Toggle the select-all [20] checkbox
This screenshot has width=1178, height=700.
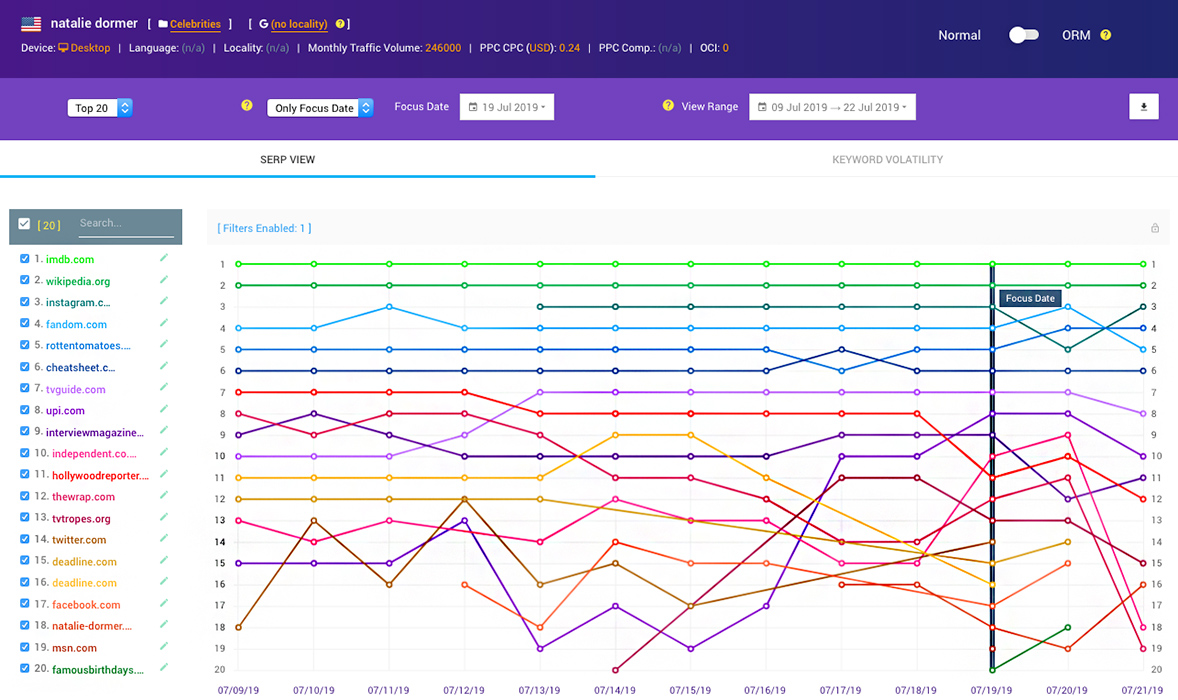[x=25, y=224]
